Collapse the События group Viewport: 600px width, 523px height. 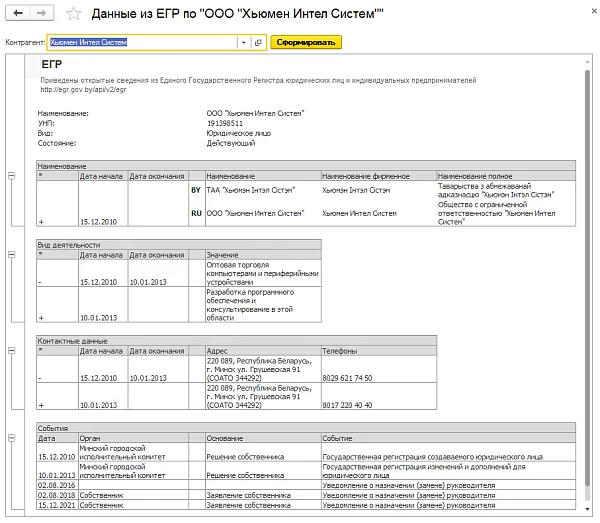[12, 438]
